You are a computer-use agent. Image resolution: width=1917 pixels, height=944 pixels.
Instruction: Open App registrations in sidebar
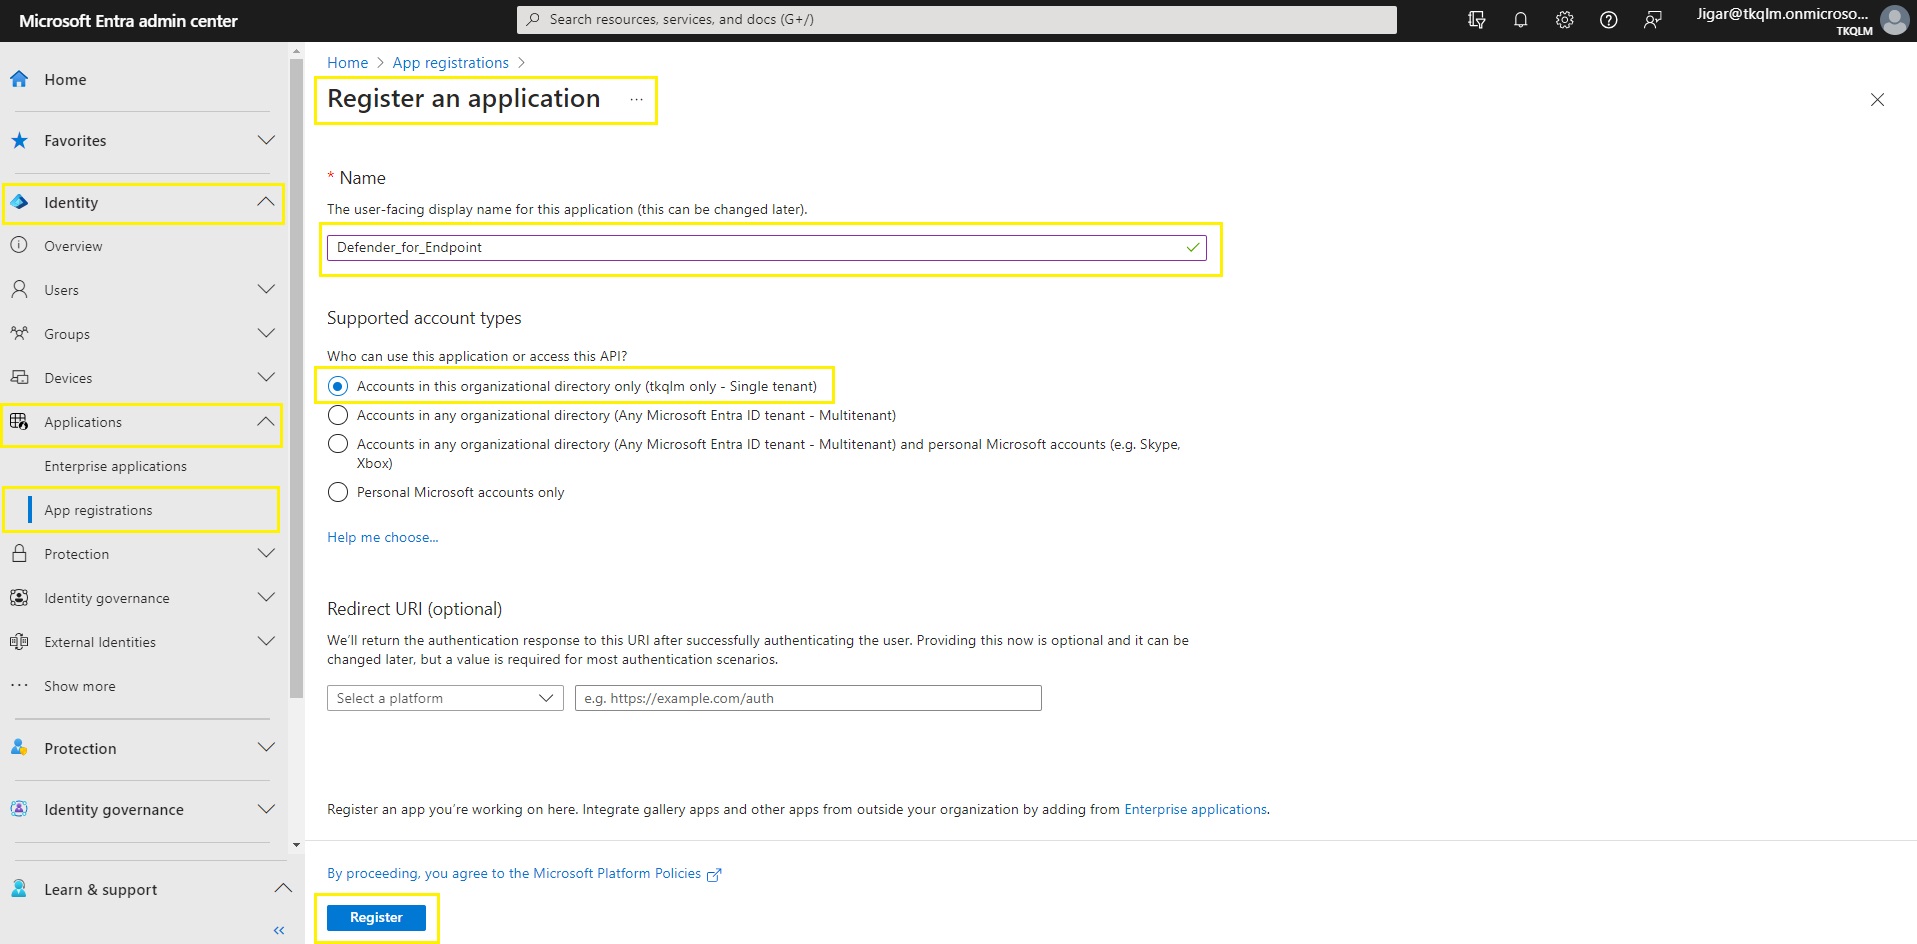tap(98, 510)
